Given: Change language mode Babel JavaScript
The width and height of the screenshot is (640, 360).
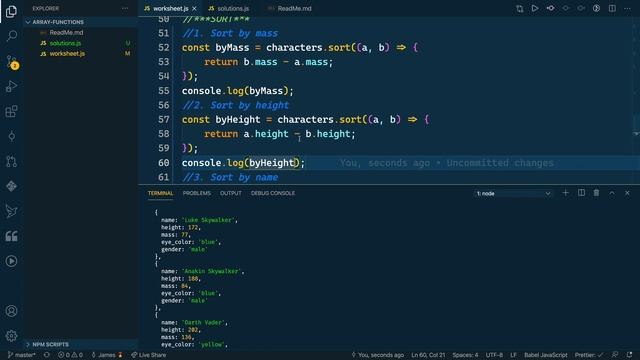Looking at the screenshot, I should point(546,355).
